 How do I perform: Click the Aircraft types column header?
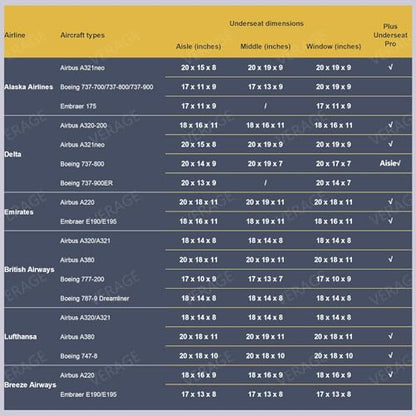pyautogui.click(x=82, y=35)
